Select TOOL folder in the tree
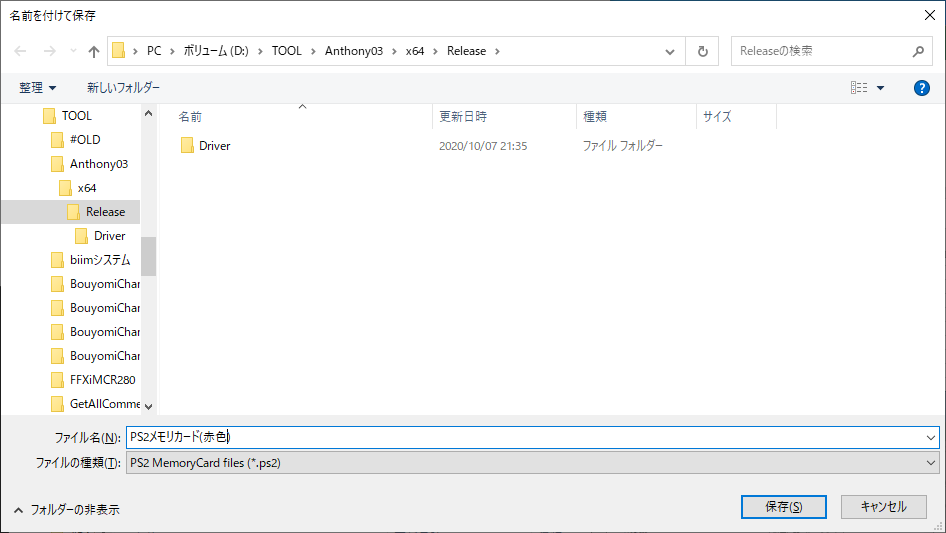This screenshot has width=946, height=533. pos(77,115)
